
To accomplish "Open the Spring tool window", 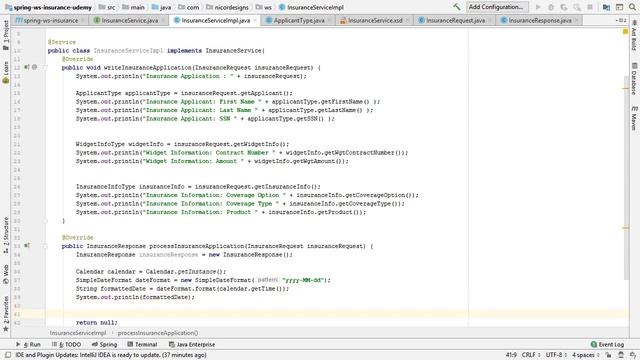I will (x=104, y=344).
